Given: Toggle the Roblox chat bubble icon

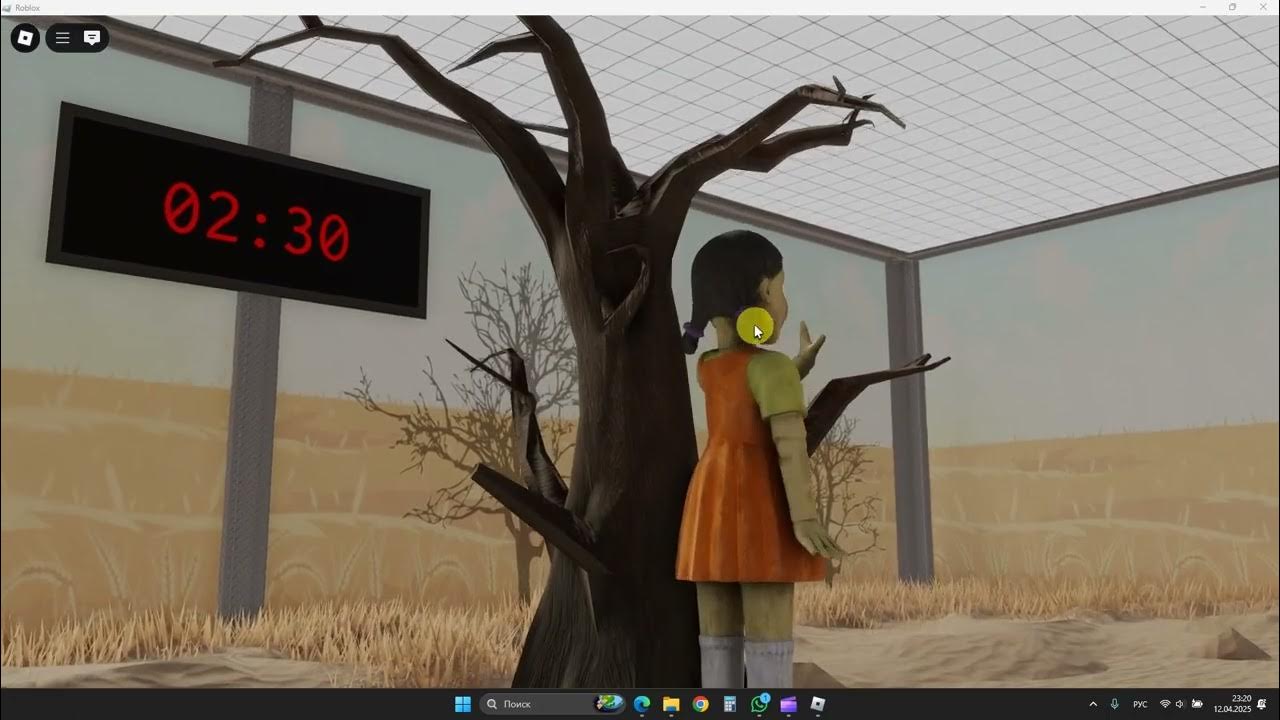Looking at the screenshot, I should click(x=92, y=38).
